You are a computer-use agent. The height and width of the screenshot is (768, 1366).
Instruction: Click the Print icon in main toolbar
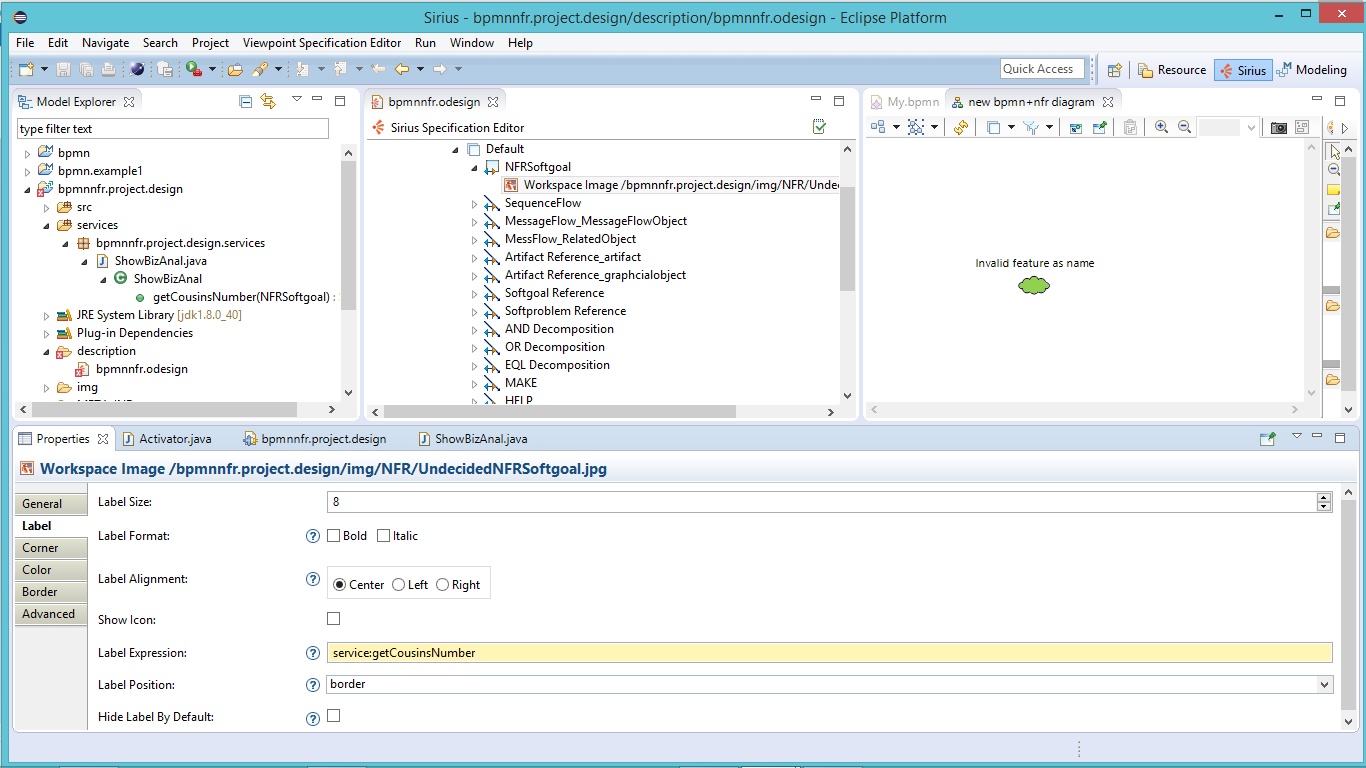point(108,69)
